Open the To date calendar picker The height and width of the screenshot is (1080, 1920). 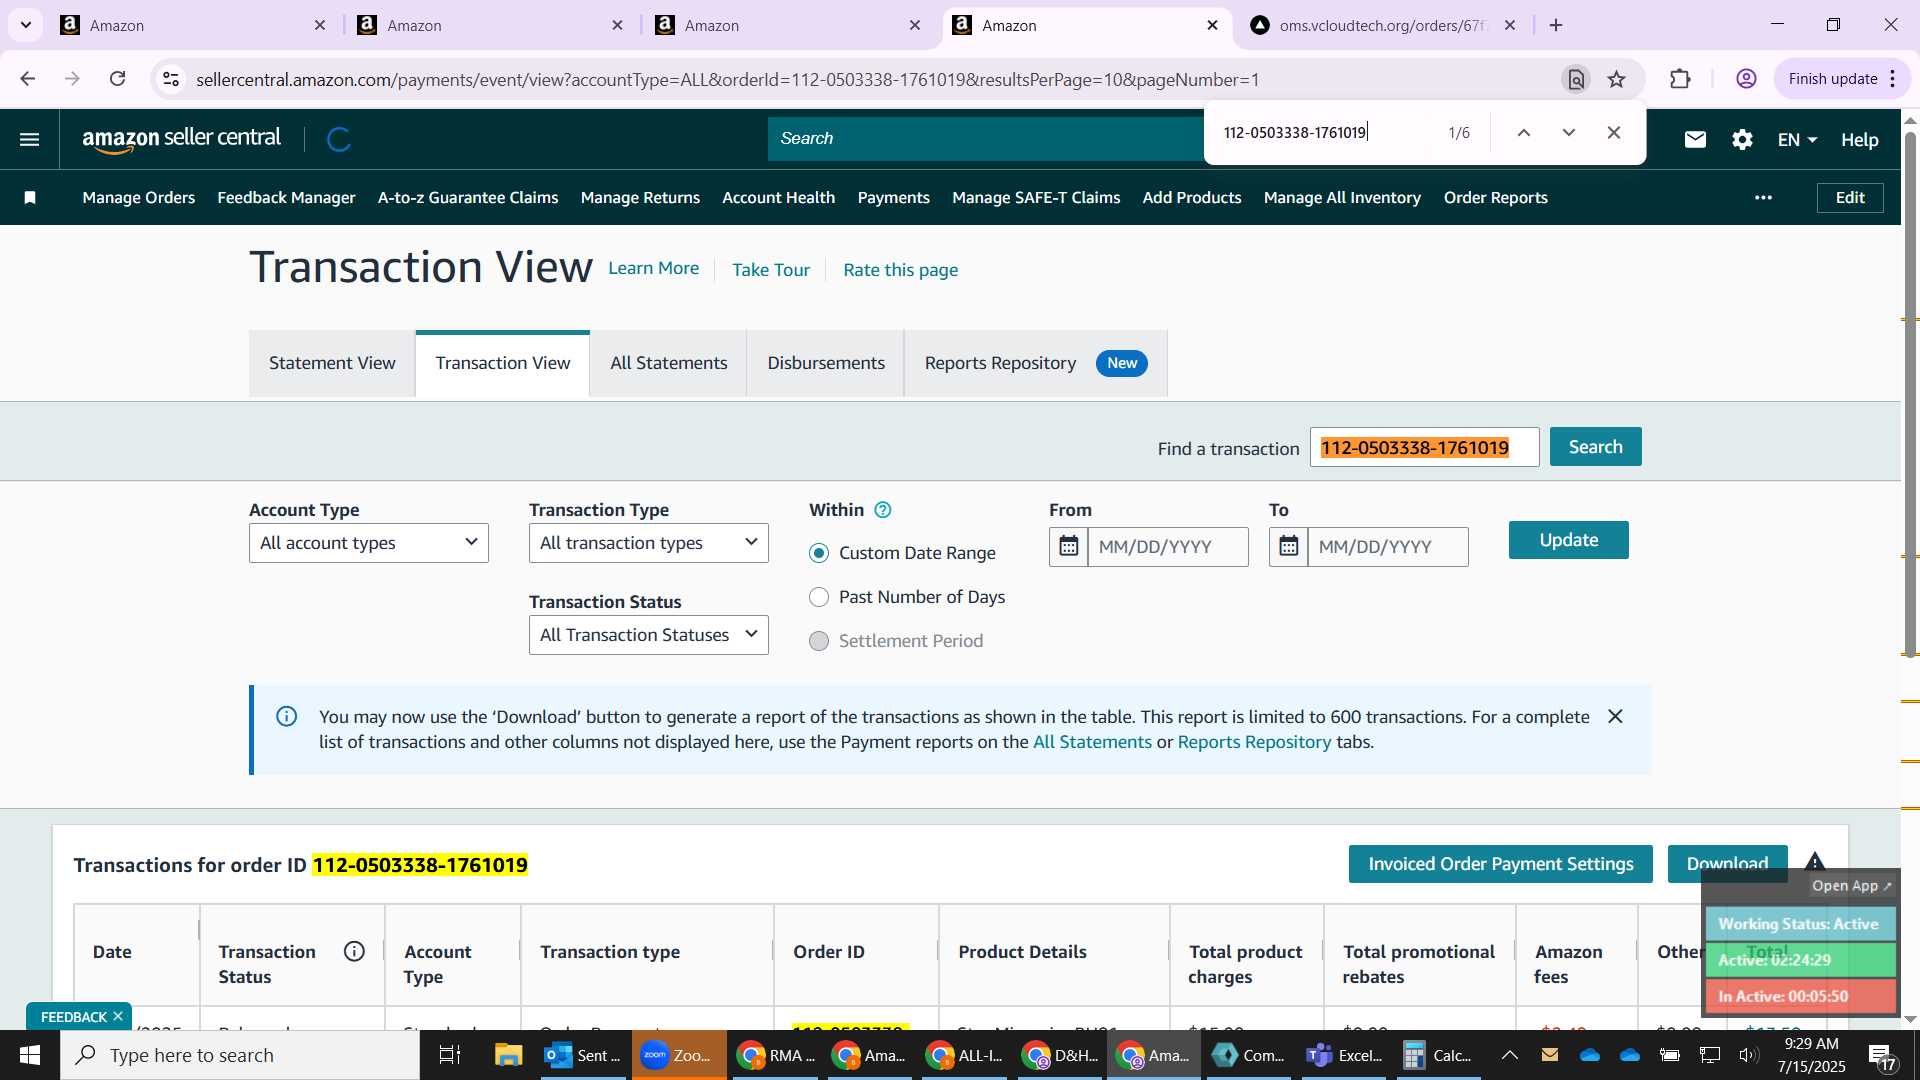(1289, 547)
